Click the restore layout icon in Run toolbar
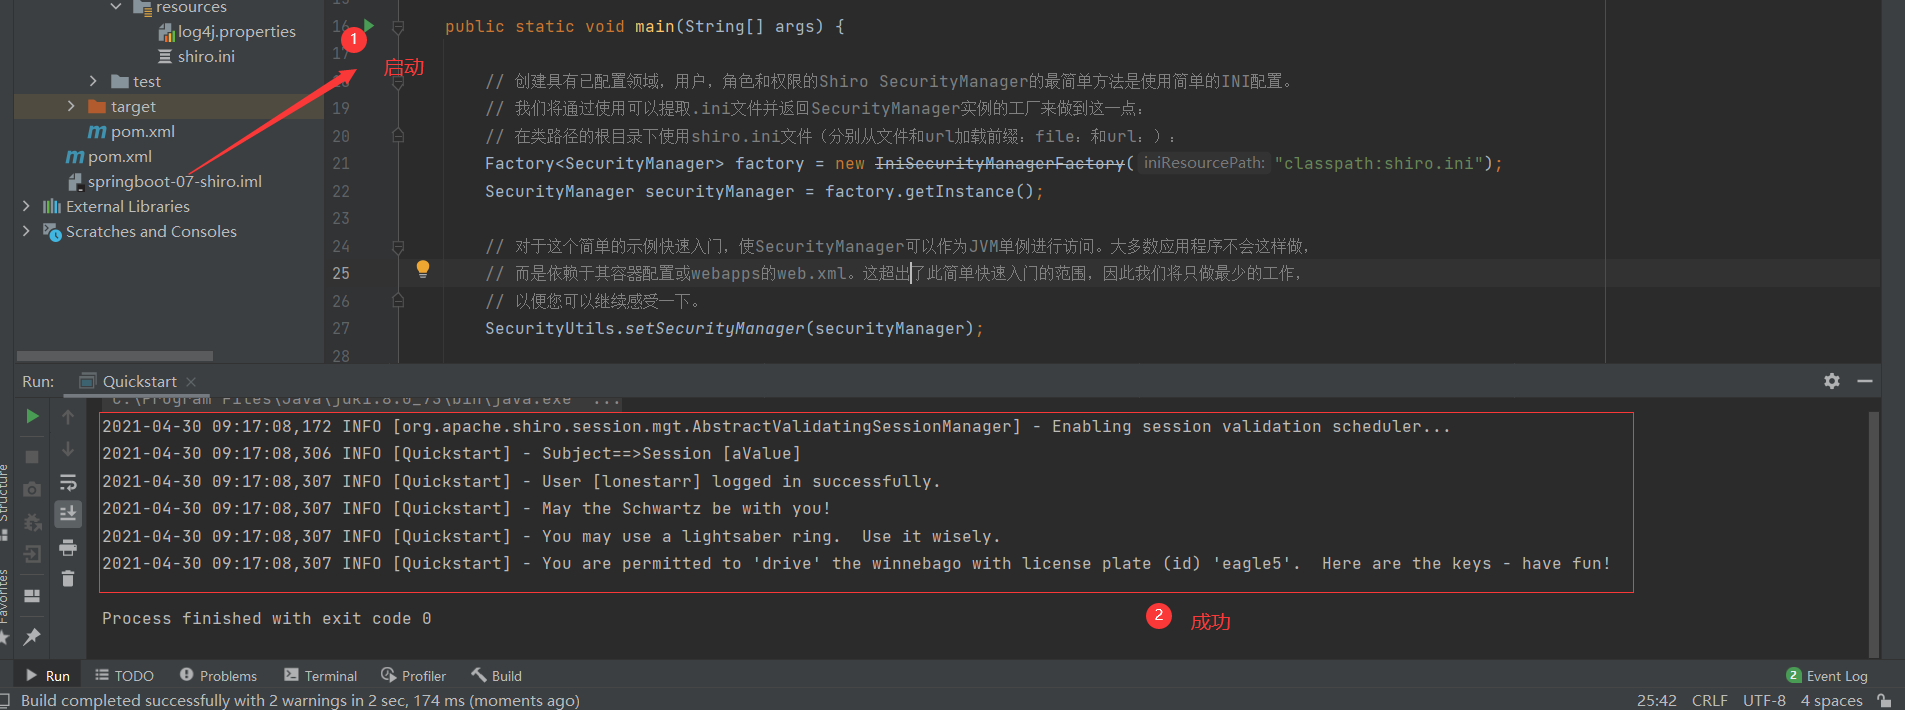The height and width of the screenshot is (710, 1905). pos(32,596)
